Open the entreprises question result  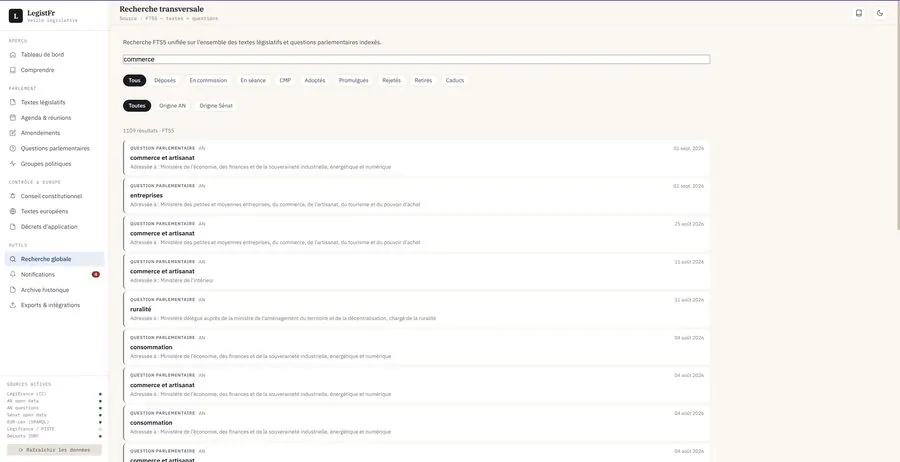pyautogui.click(x=416, y=196)
